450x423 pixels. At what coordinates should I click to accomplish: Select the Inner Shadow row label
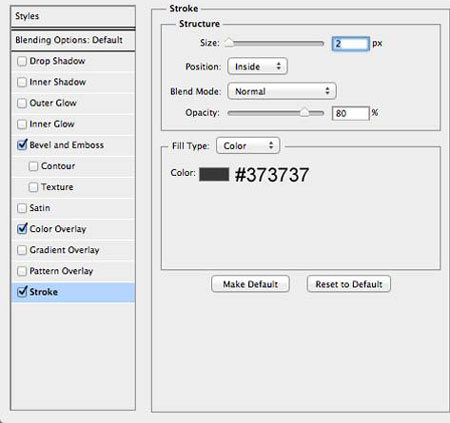[58, 82]
